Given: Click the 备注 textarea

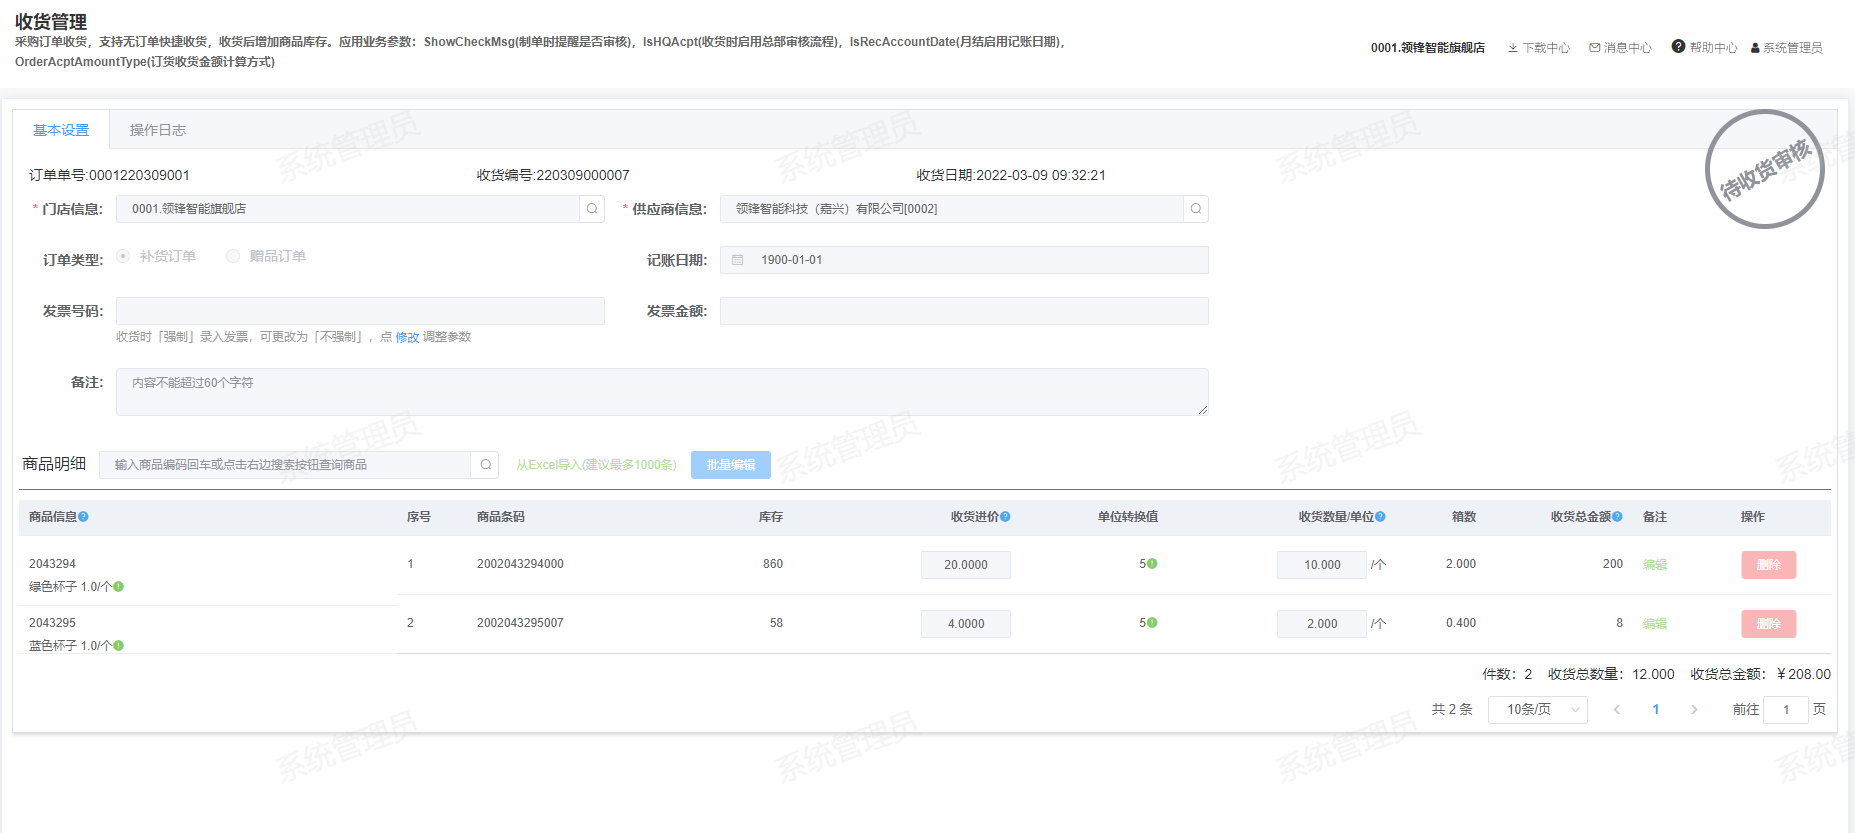Looking at the screenshot, I should [662, 392].
